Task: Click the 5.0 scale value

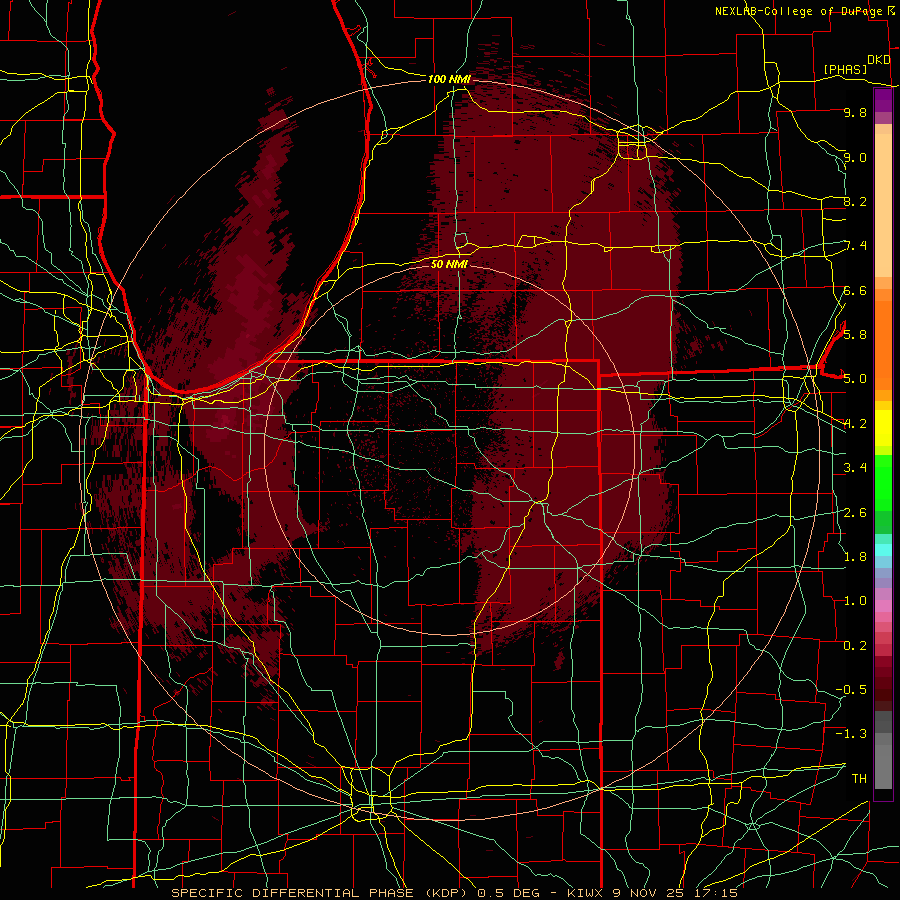Action: (855, 379)
